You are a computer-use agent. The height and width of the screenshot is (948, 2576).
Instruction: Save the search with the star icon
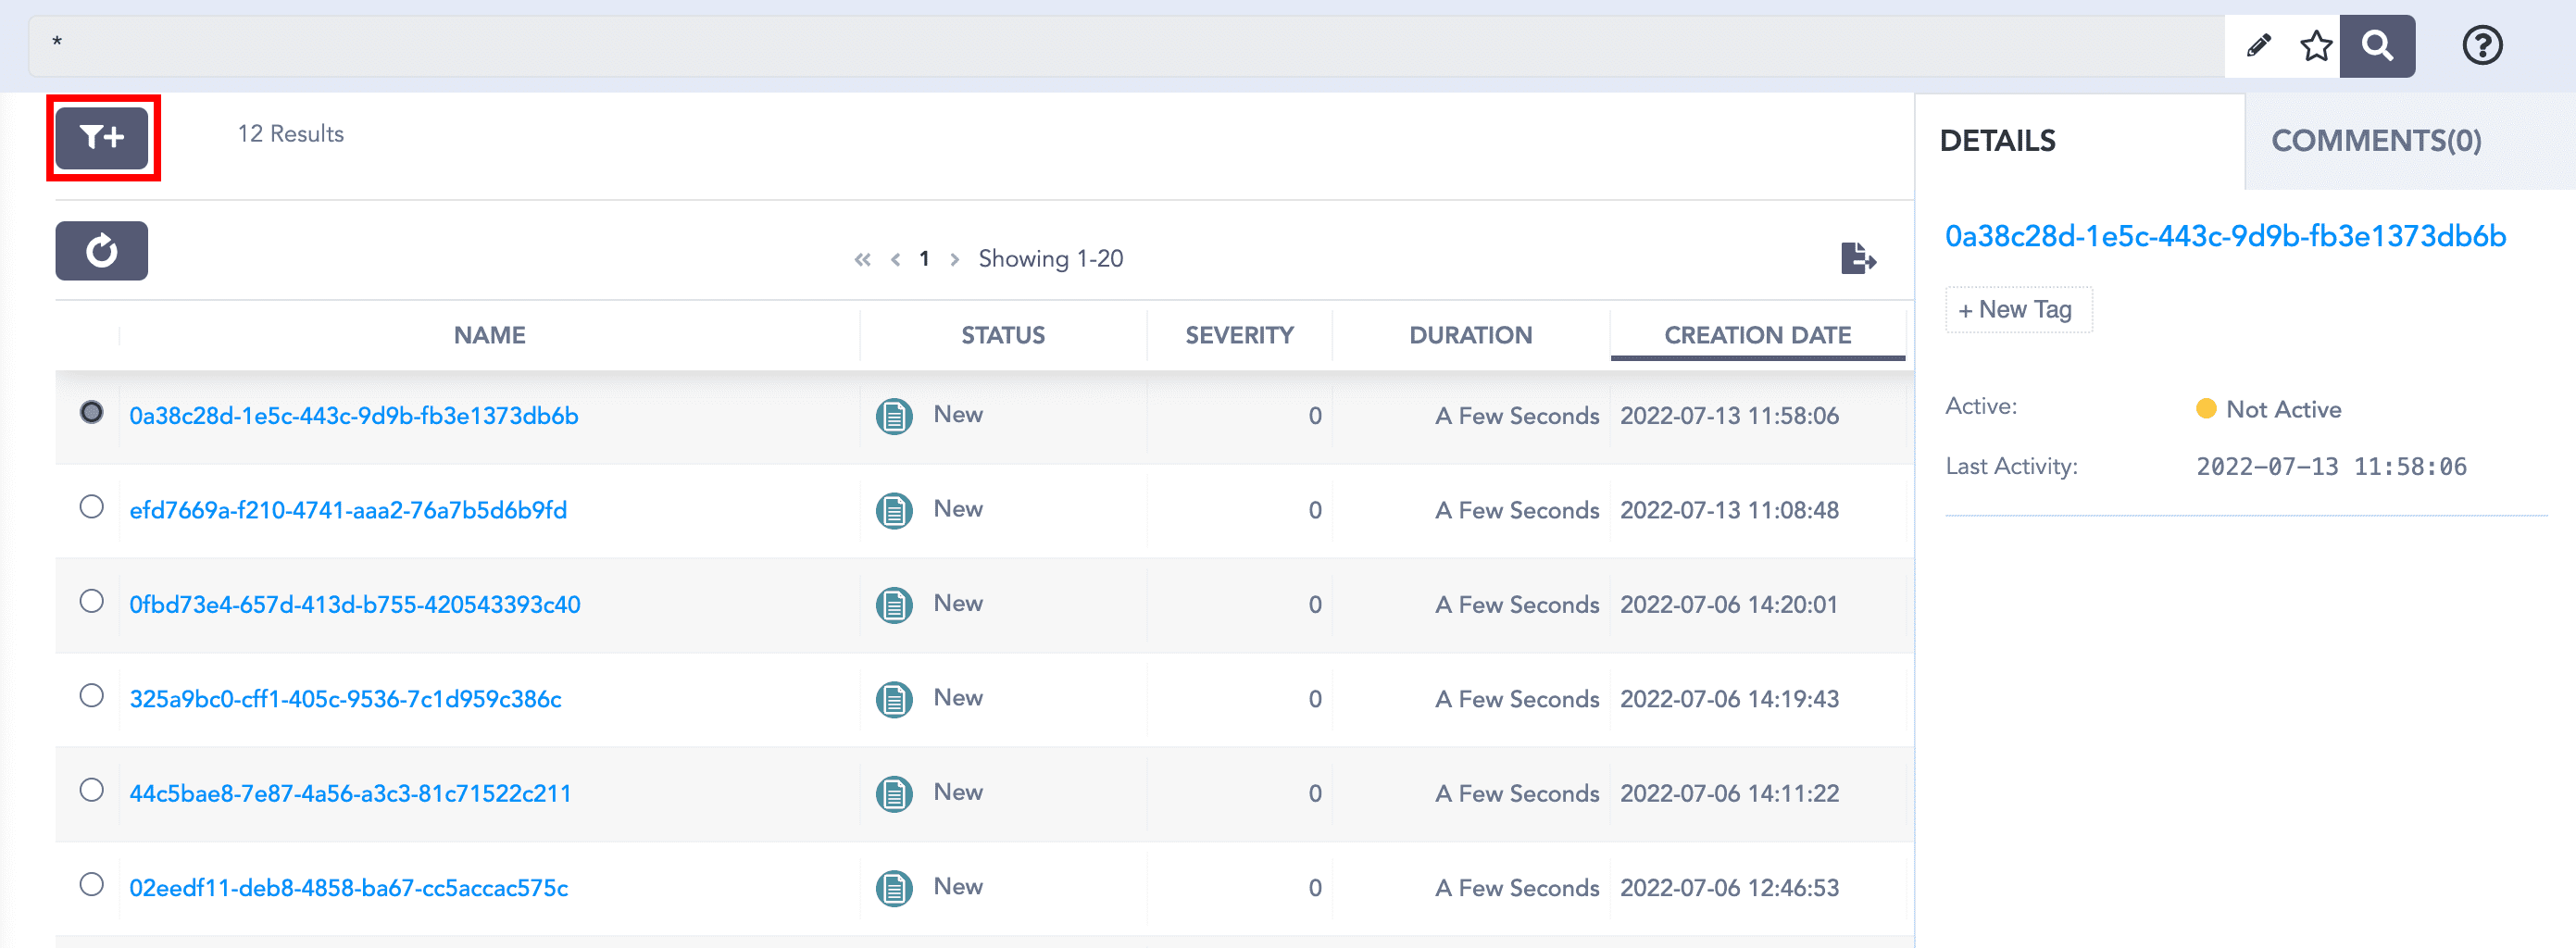2315,46
